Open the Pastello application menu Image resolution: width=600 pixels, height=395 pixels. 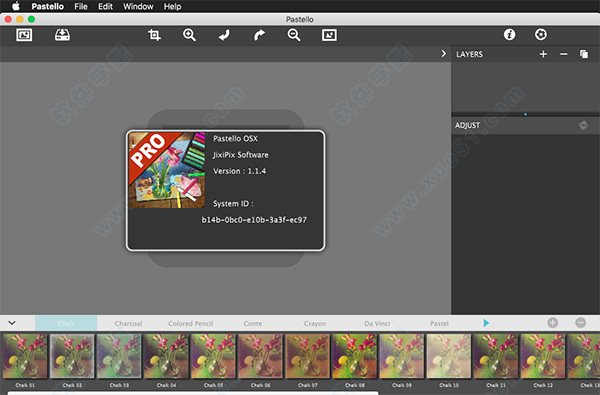(x=47, y=7)
